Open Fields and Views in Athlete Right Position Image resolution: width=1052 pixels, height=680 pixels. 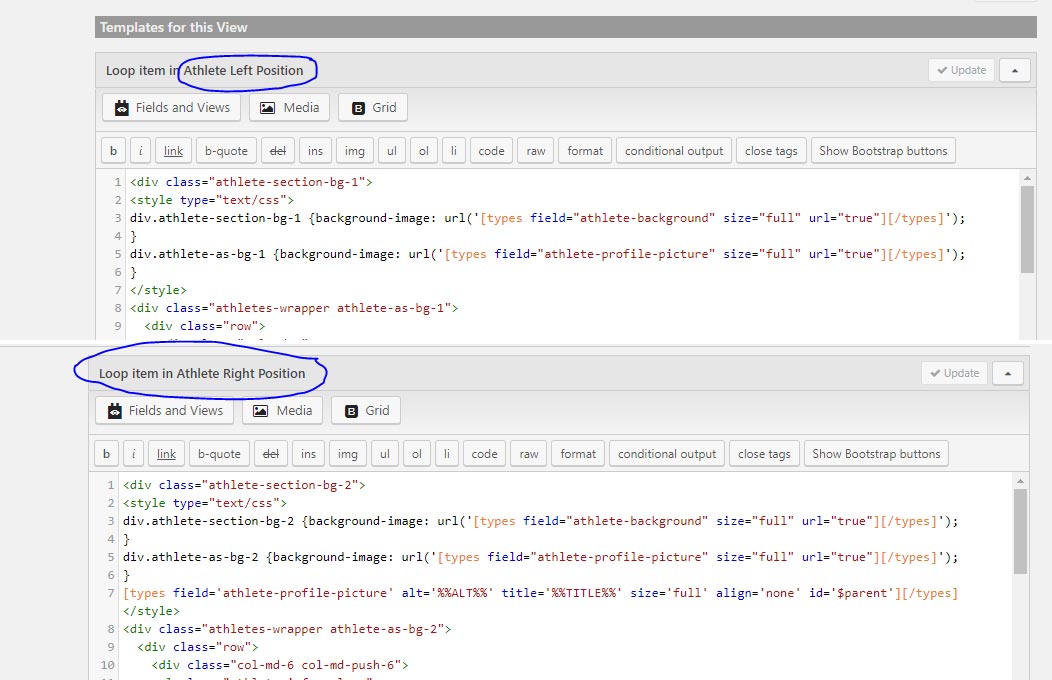(x=164, y=410)
